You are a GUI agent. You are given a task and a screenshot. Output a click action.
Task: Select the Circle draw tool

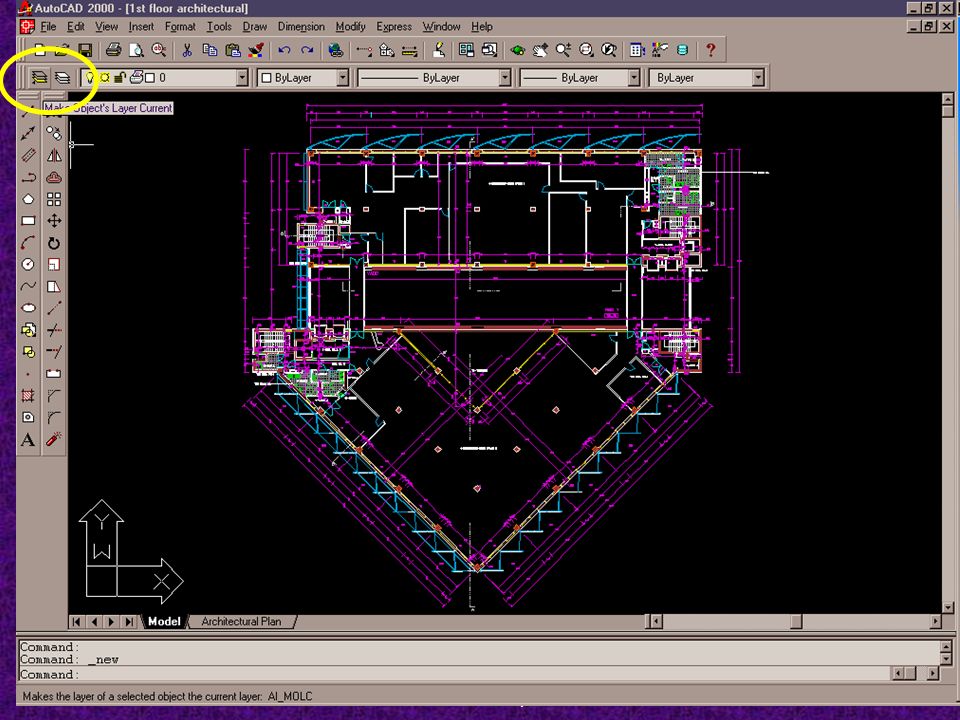(x=28, y=264)
